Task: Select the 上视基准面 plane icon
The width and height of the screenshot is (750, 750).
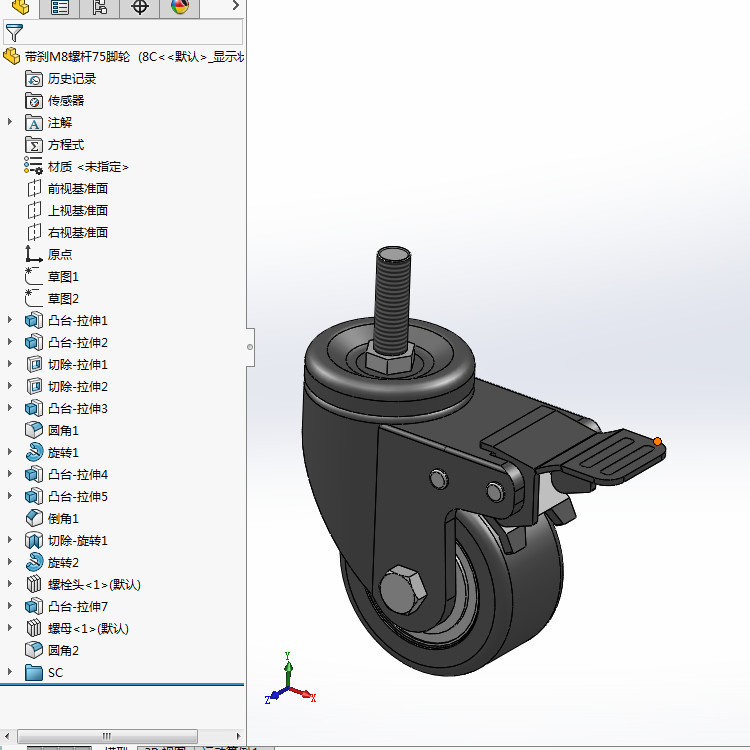Action: (34, 210)
